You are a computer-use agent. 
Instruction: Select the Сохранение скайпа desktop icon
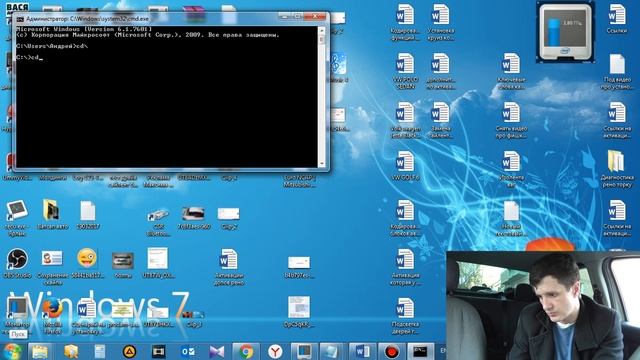tap(52, 267)
